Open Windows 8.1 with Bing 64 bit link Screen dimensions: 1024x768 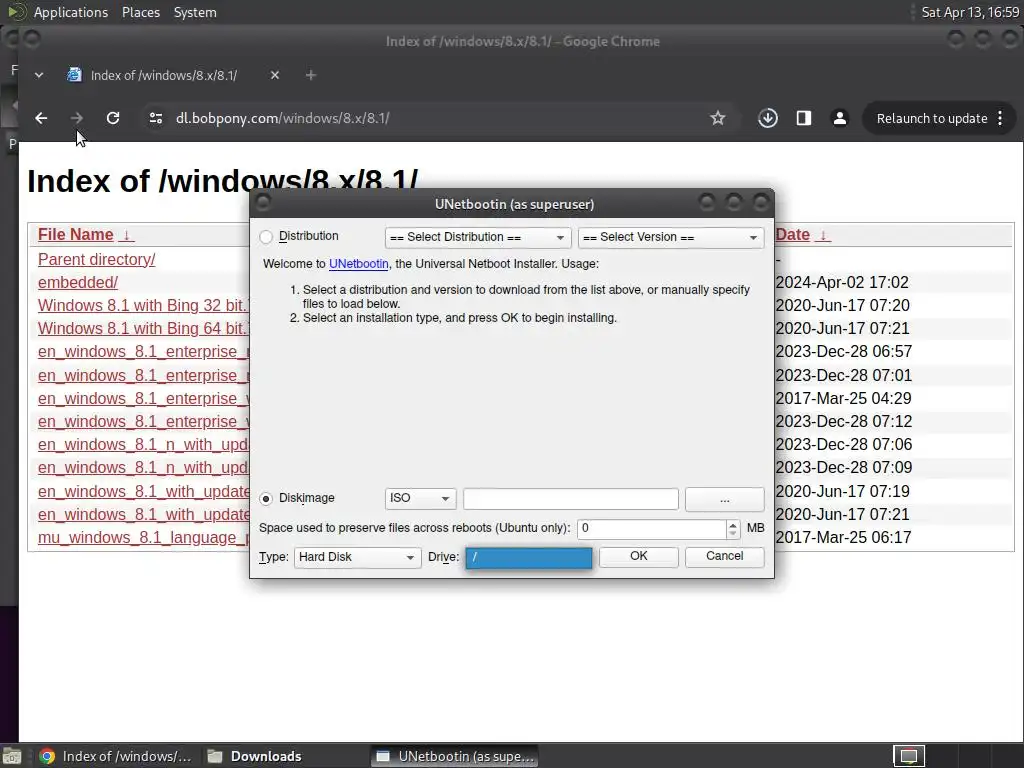(143, 328)
